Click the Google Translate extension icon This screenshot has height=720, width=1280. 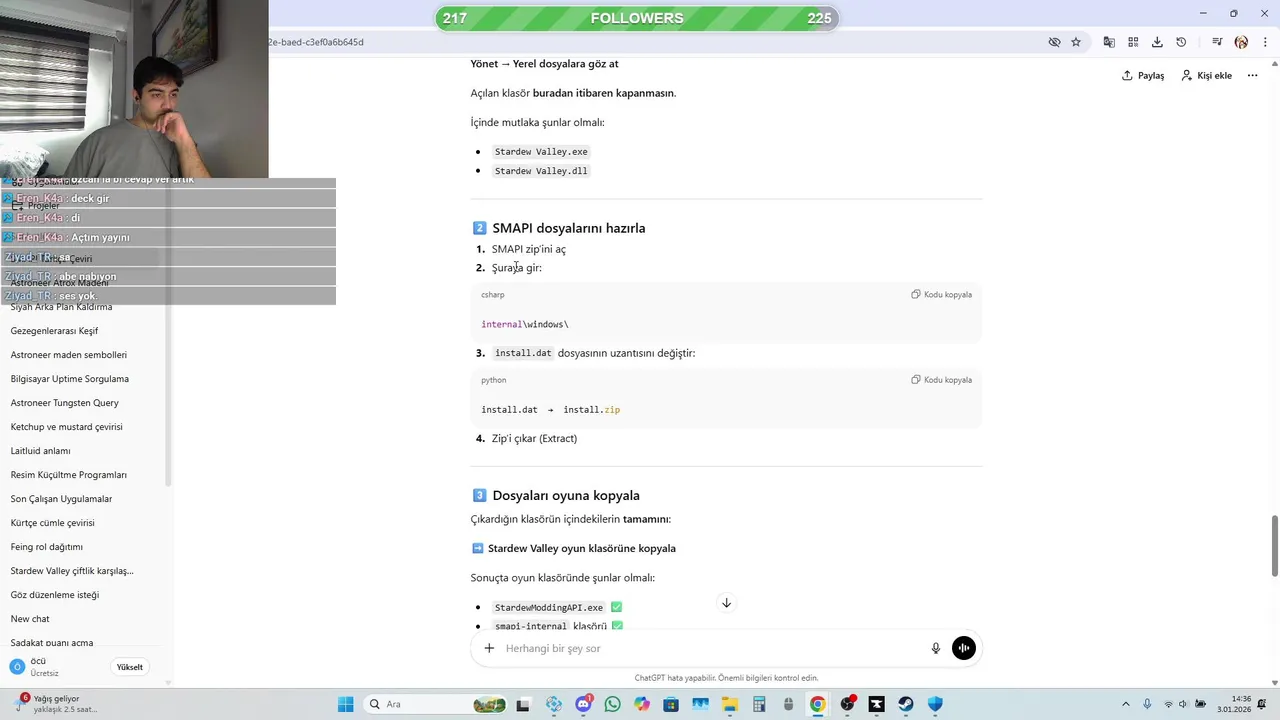coord(1109,42)
